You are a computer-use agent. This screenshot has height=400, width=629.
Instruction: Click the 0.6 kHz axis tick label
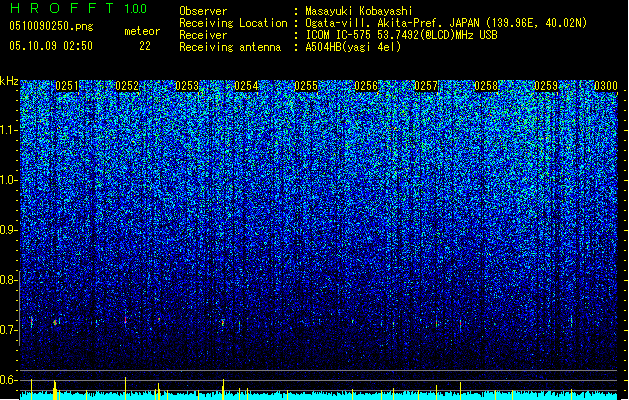pos(9,380)
